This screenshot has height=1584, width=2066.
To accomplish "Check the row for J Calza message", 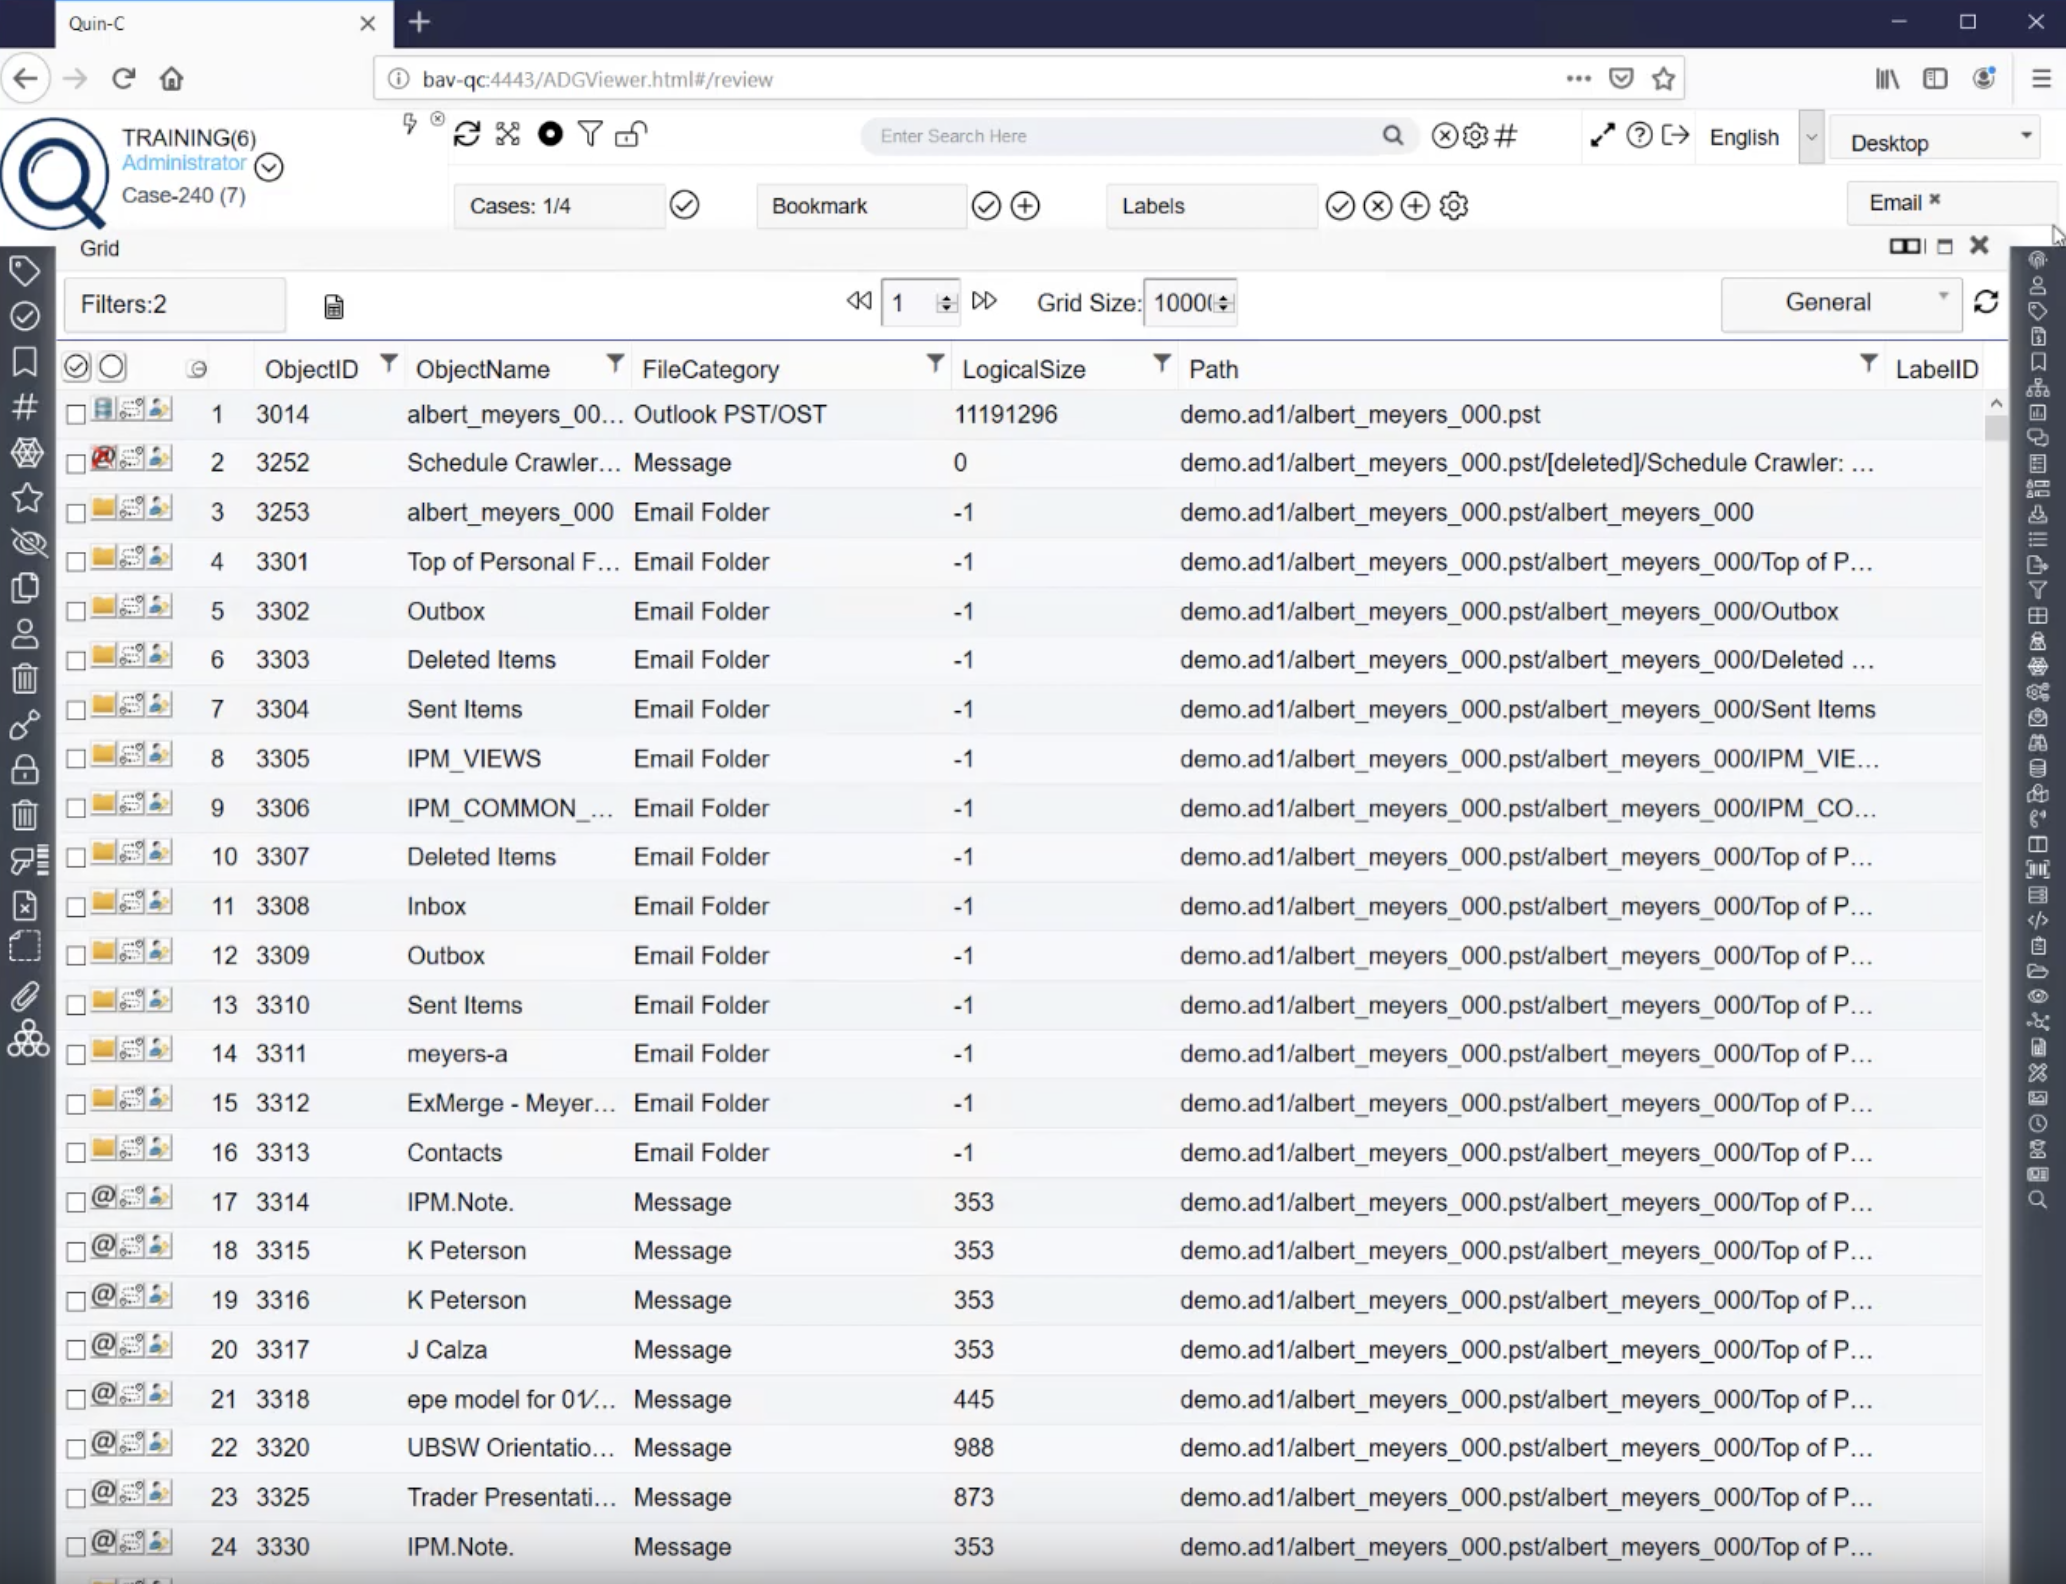I will coord(75,1350).
